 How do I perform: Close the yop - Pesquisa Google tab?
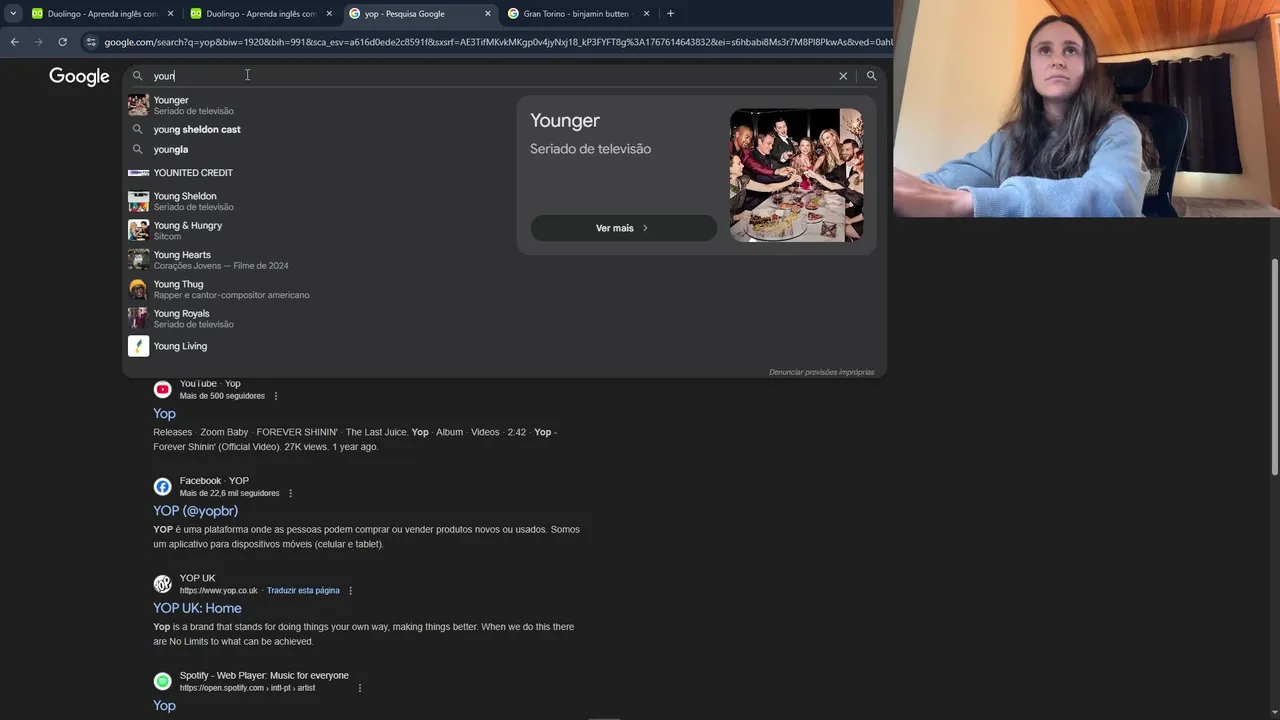pos(488,14)
